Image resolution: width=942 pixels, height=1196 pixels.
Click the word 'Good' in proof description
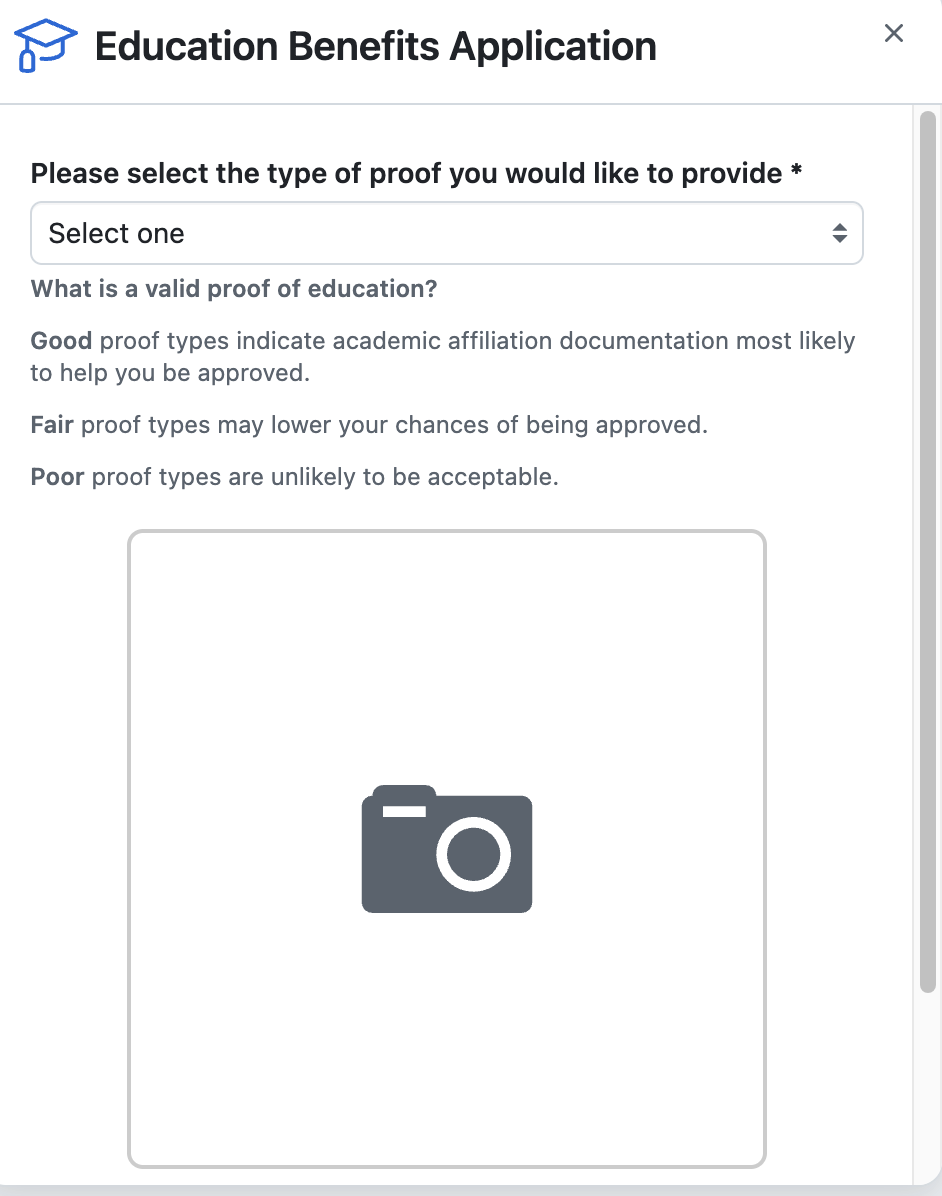[x=60, y=340]
